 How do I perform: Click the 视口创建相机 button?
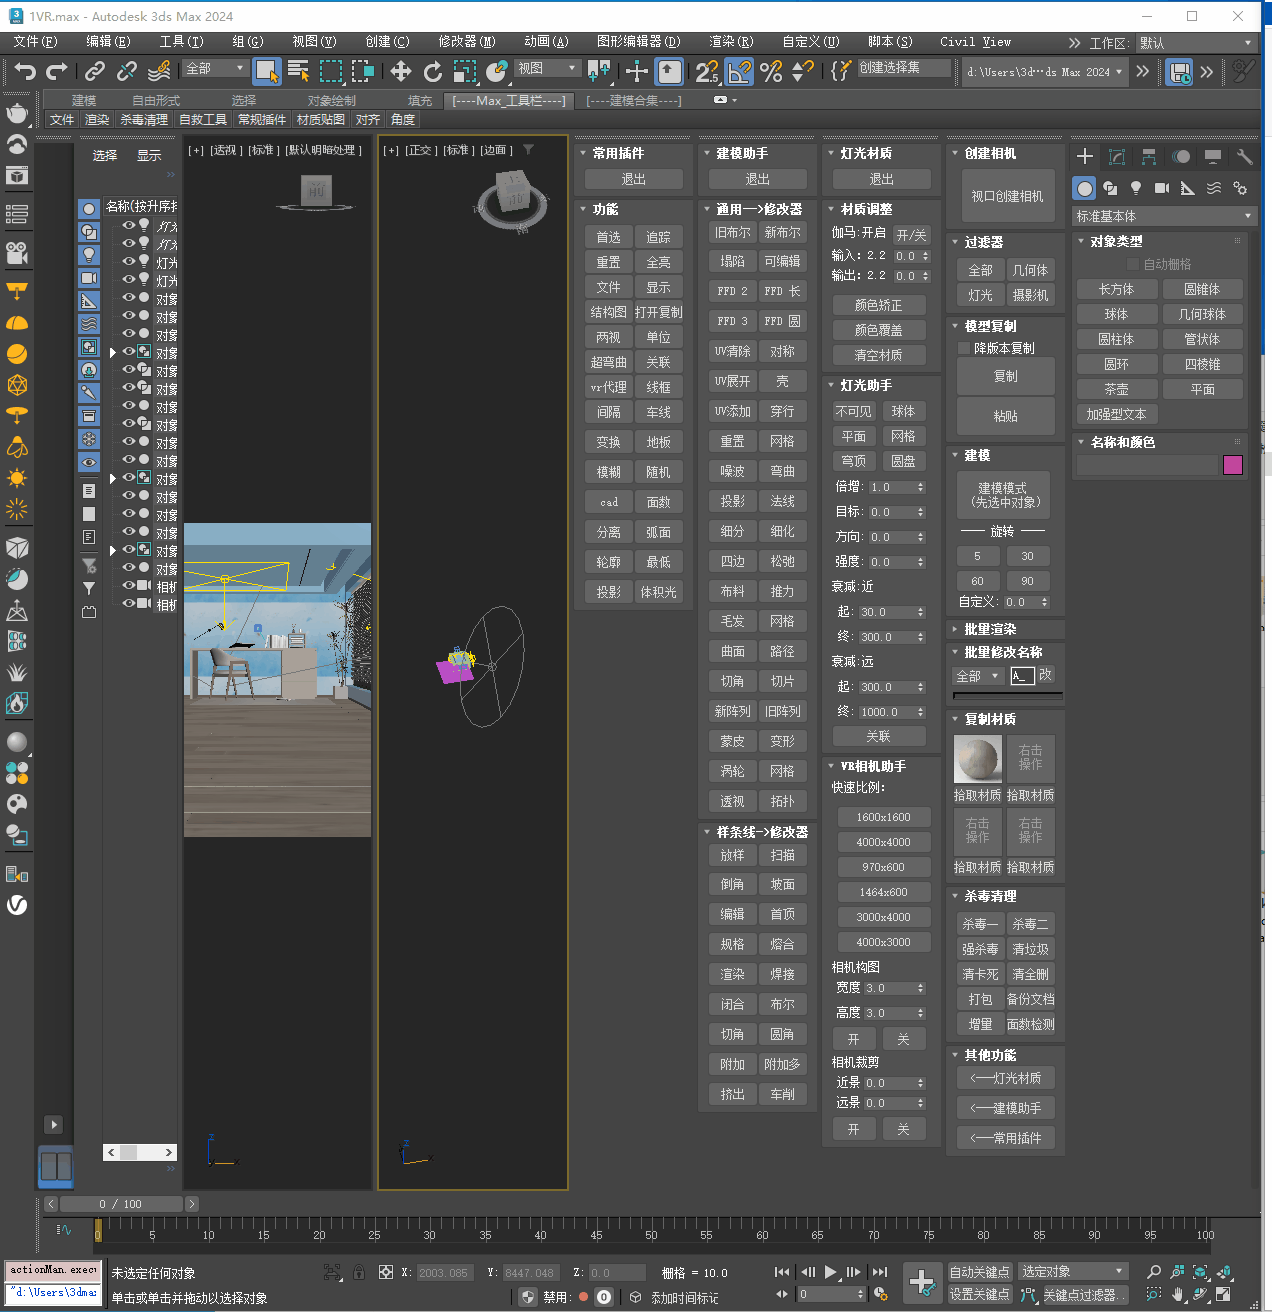(x=1006, y=196)
